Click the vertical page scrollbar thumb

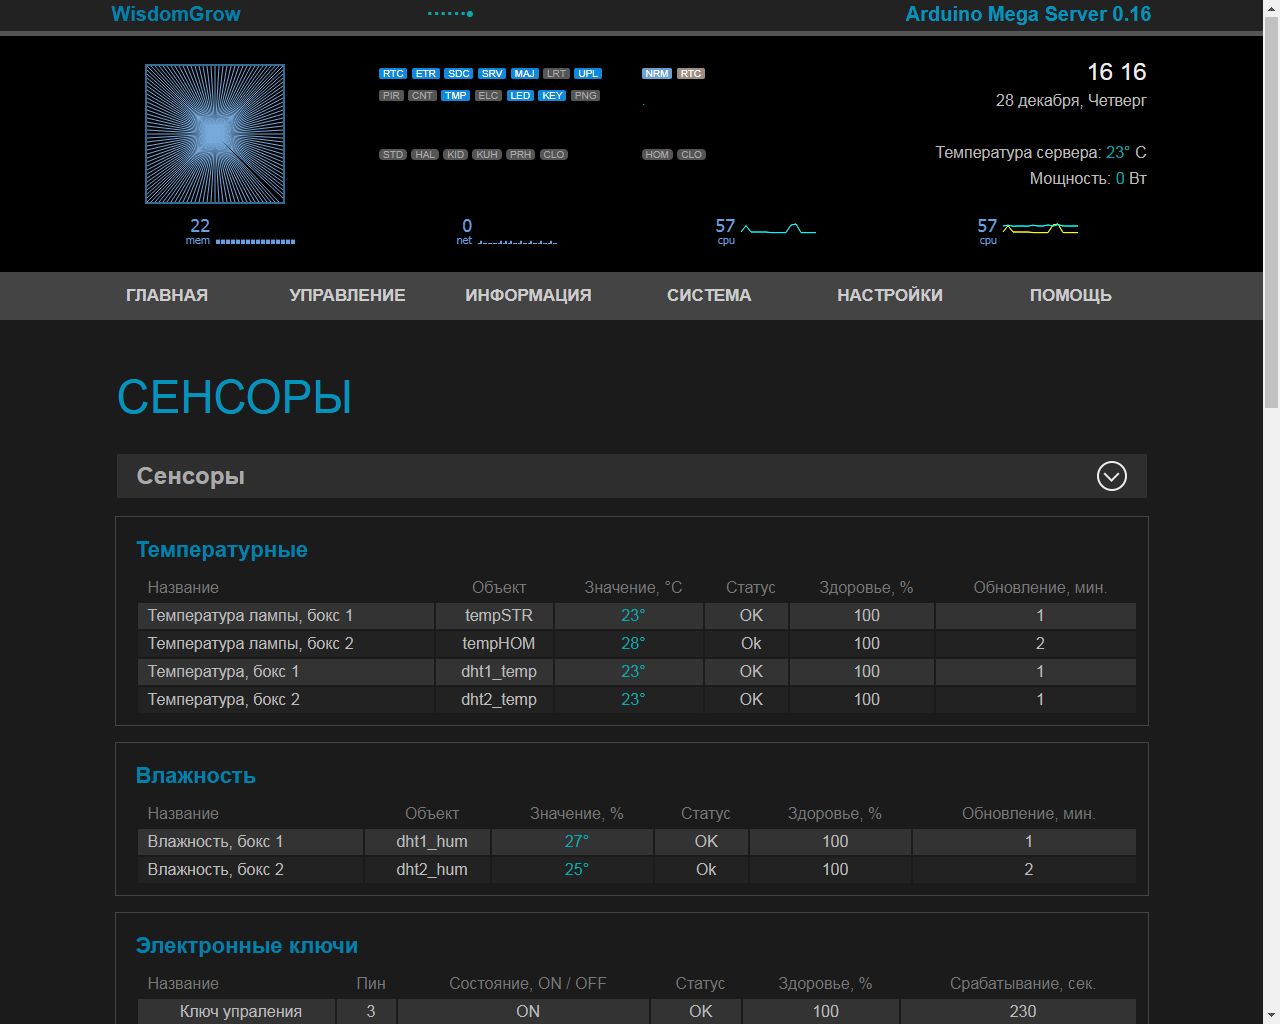(x=1271, y=210)
